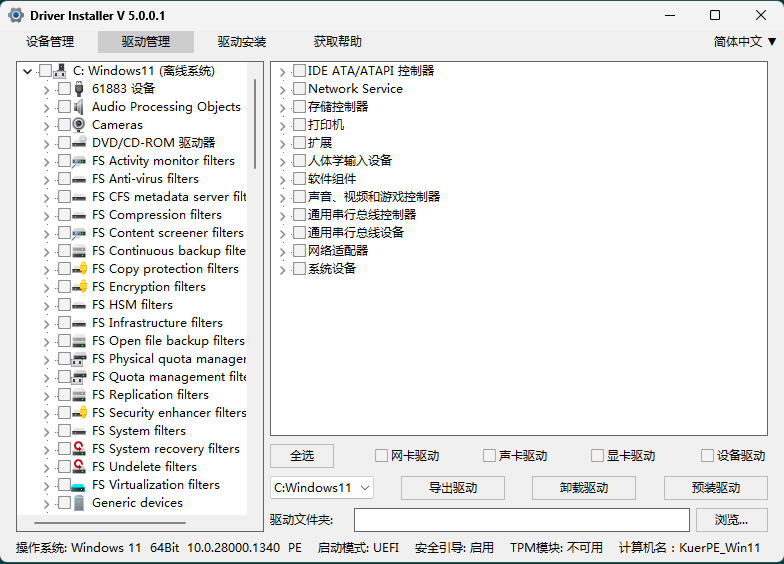Click the red icon for FS System recovery filters
This screenshot has height=564, width=784.
tap(78, 449)
